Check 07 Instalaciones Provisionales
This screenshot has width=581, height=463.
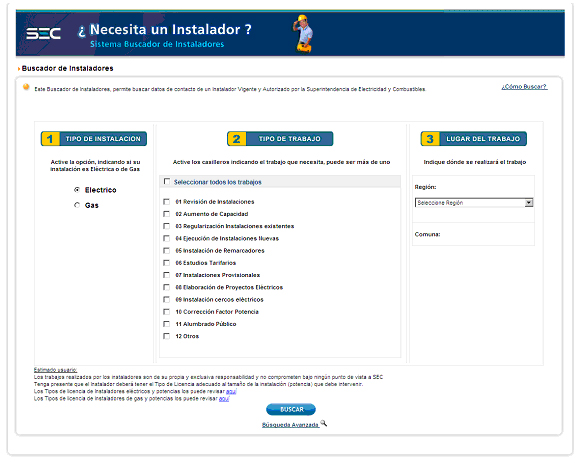(166, 275)
